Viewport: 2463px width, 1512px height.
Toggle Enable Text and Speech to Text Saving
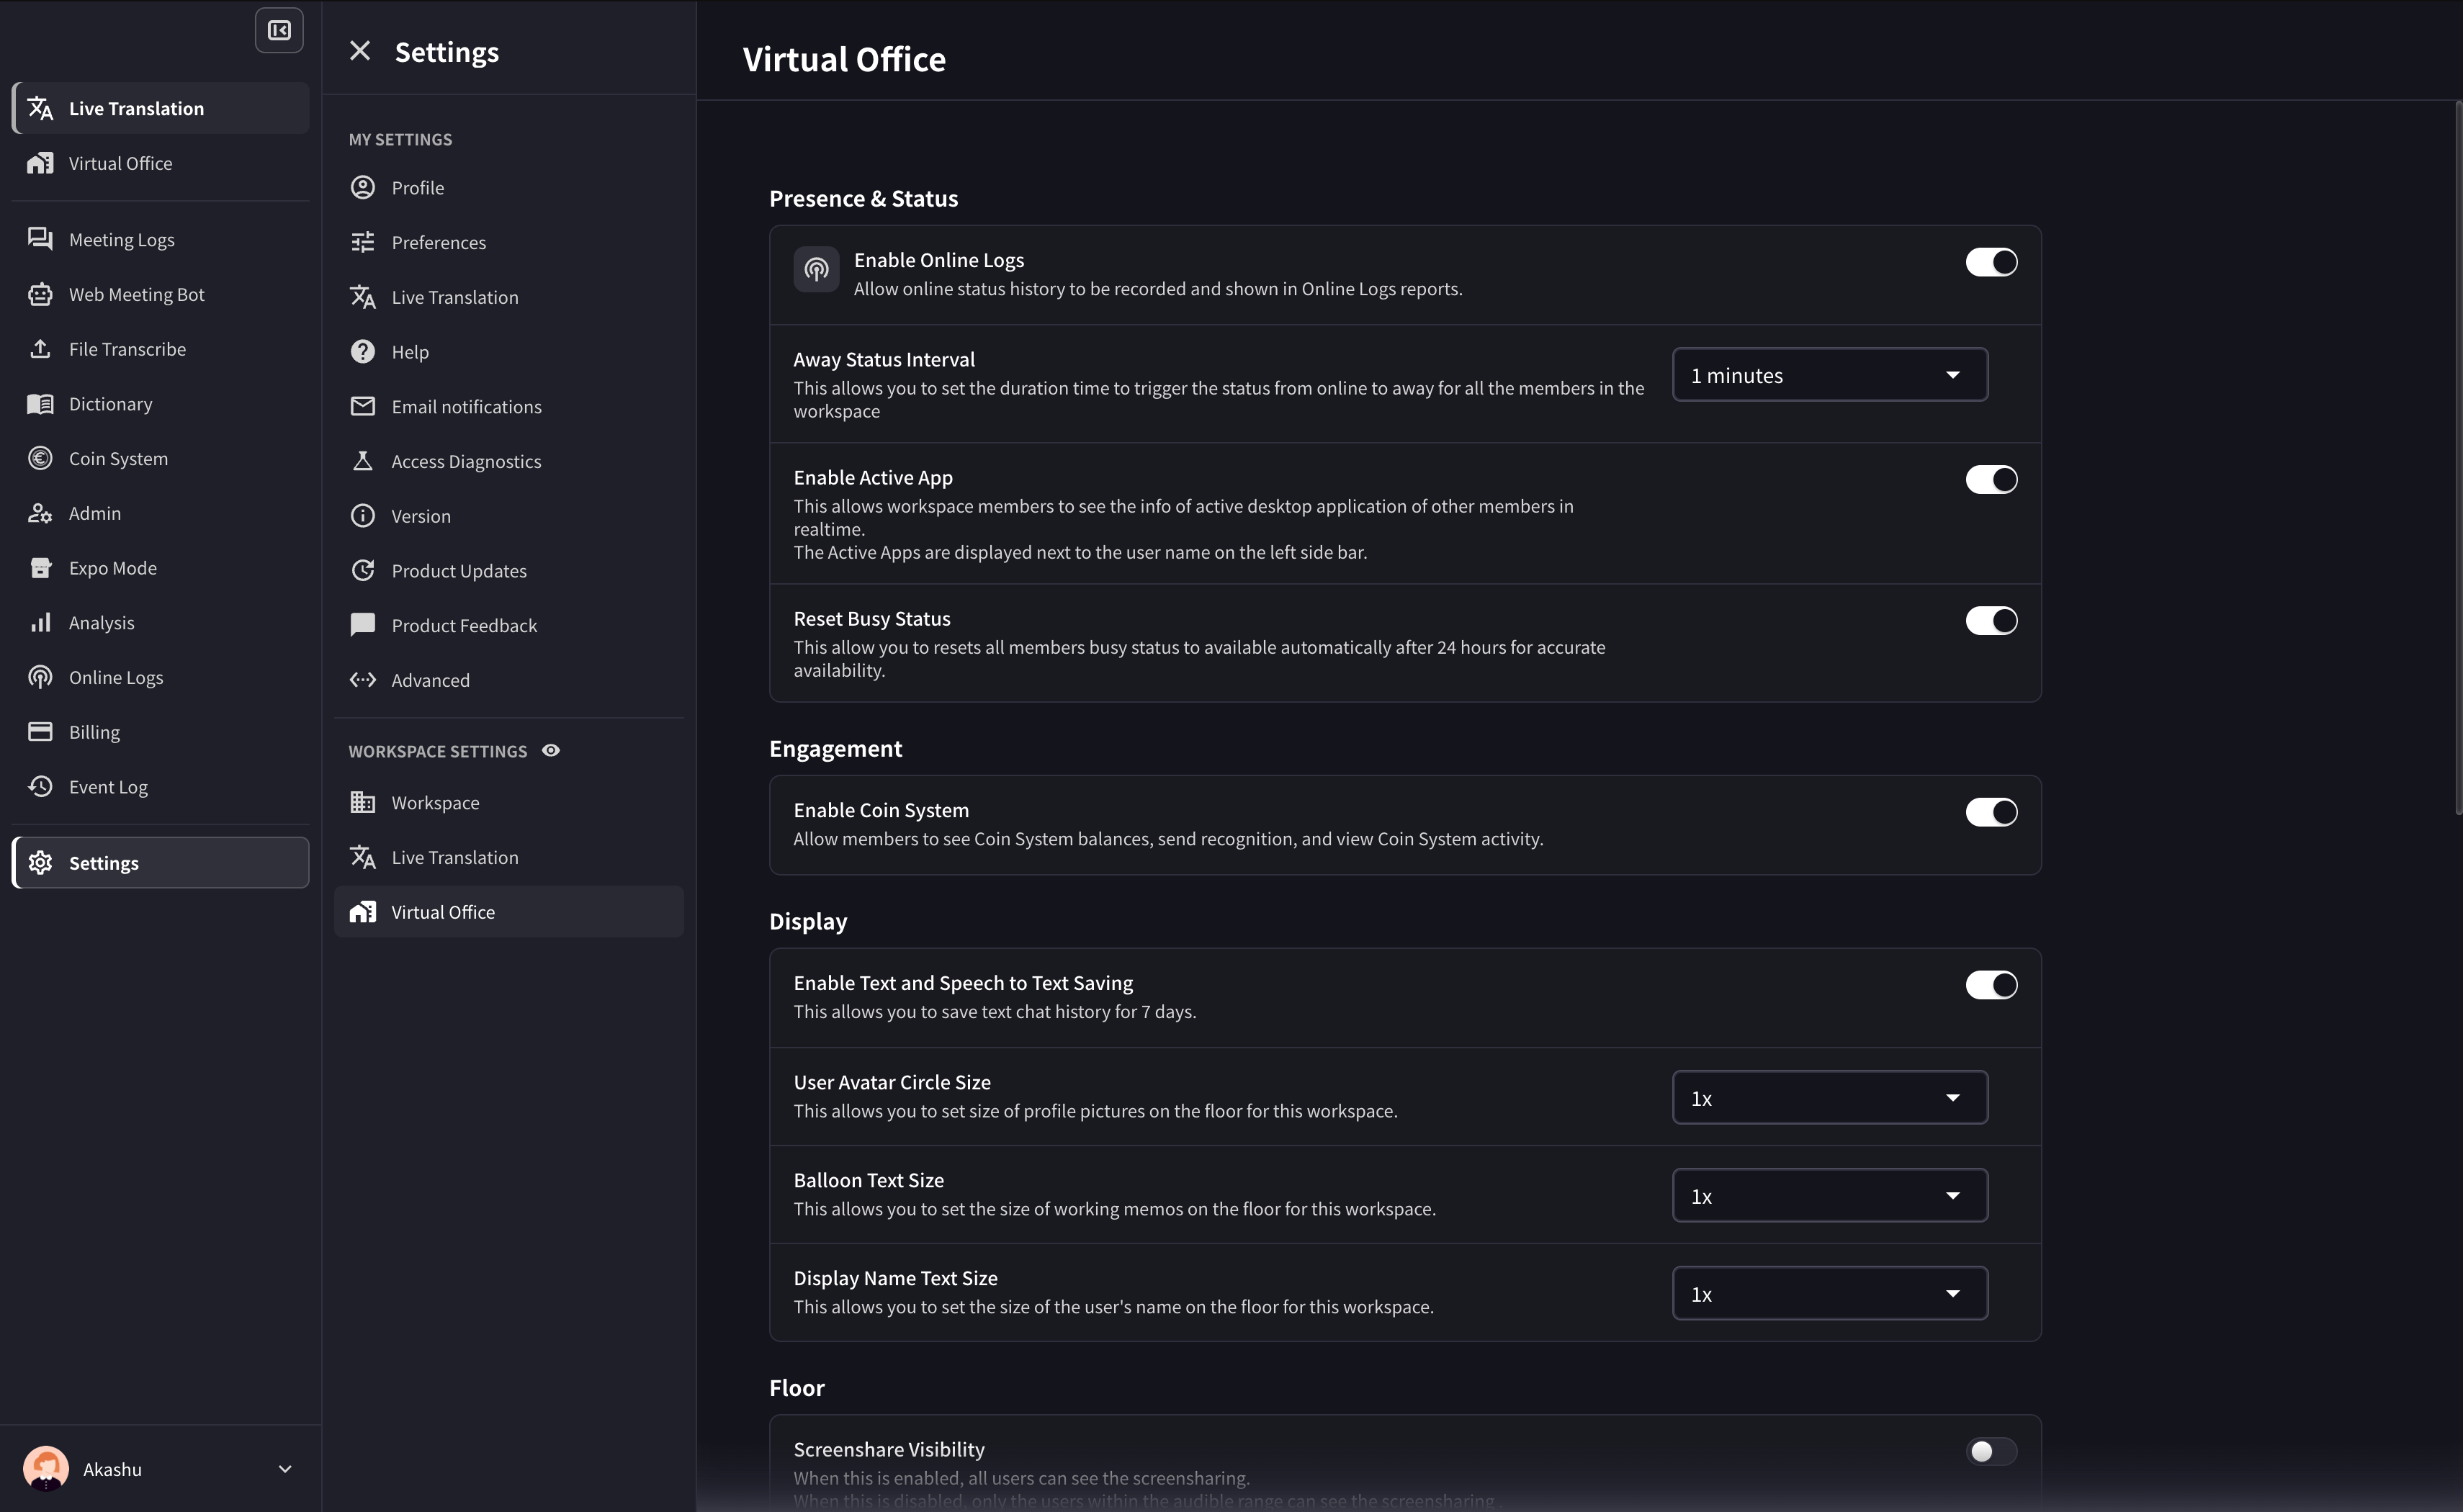click(1991, 985)
